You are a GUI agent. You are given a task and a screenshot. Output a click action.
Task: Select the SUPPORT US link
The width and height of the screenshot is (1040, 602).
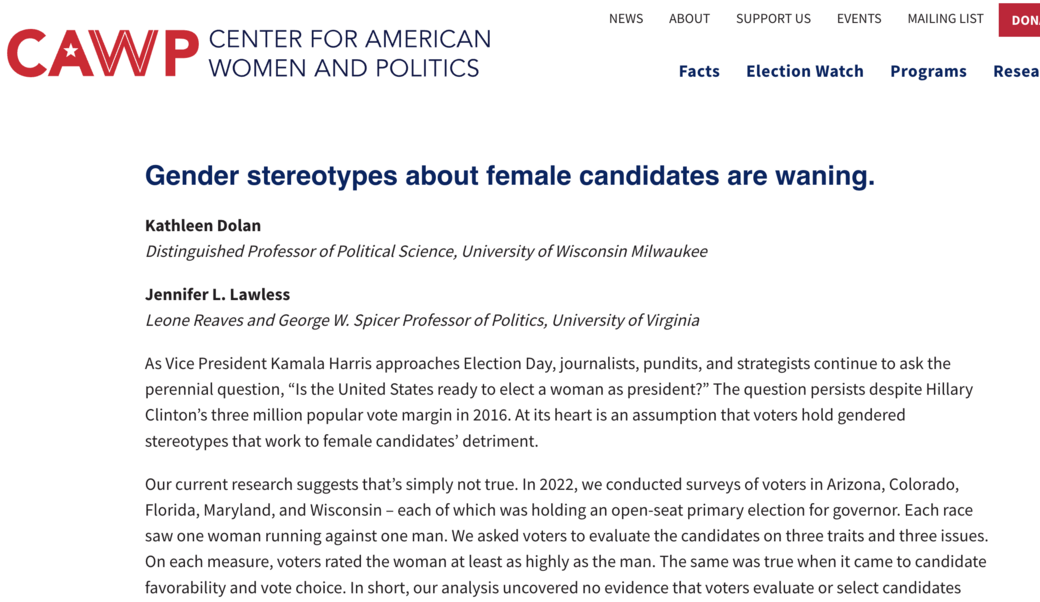point(773,19)
